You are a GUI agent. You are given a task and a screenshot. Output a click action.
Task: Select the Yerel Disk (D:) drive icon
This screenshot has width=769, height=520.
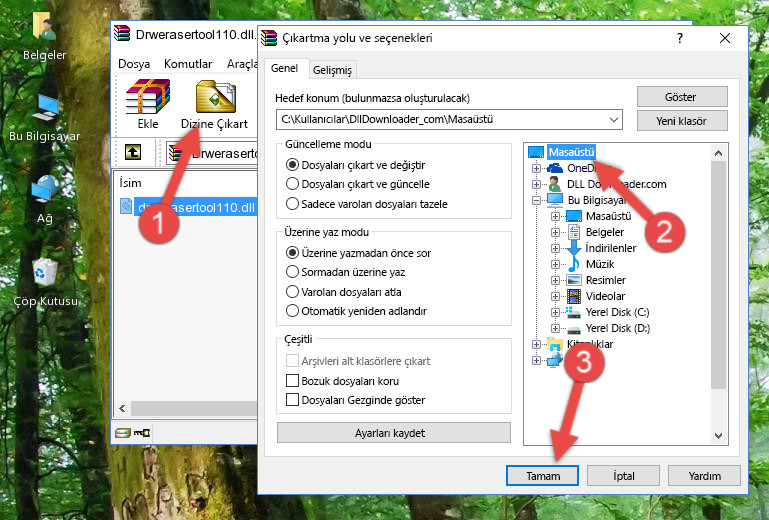pyautogui.click(x=573, y=329)
